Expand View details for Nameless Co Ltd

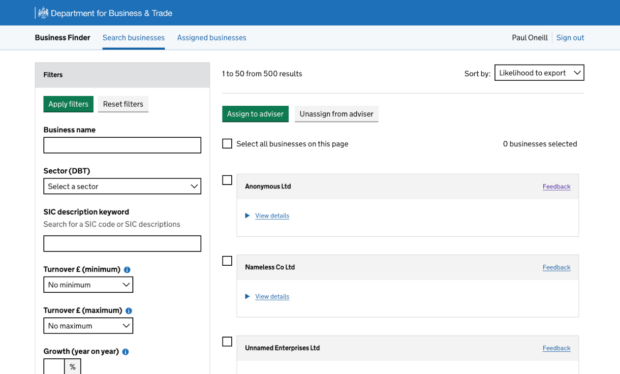coord(272,297)
